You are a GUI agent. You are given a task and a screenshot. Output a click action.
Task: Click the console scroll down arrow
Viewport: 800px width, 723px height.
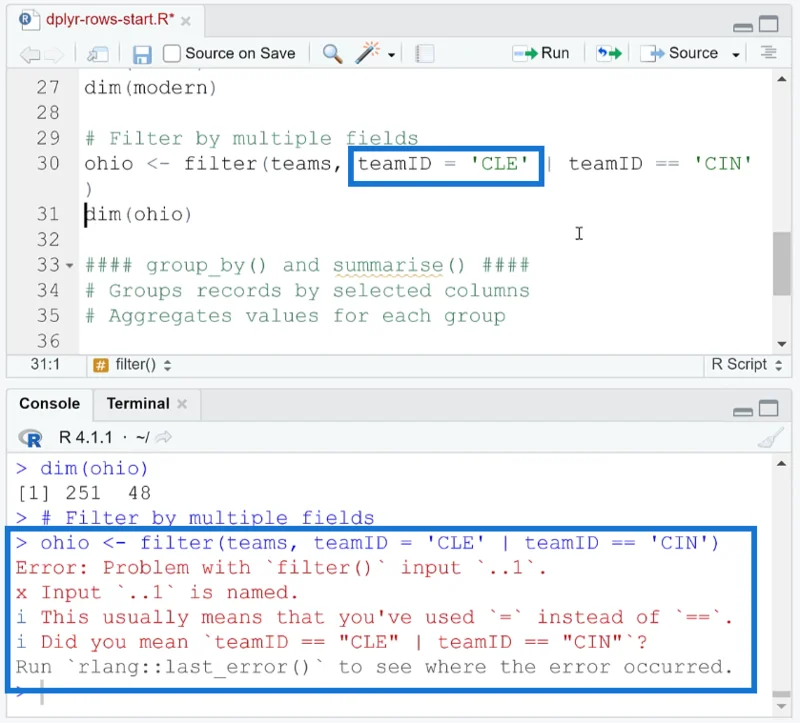(x=781, y=706)
